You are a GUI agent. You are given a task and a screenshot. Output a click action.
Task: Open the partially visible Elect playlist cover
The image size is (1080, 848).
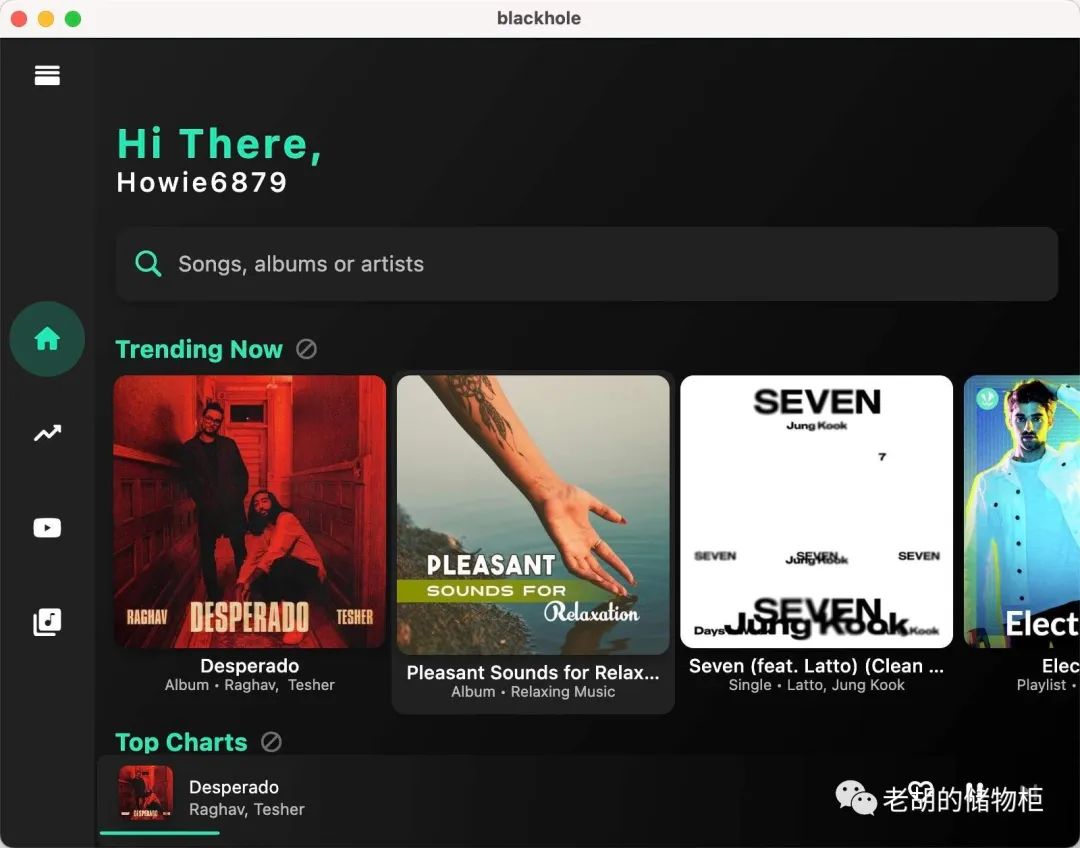[1021, 511]
